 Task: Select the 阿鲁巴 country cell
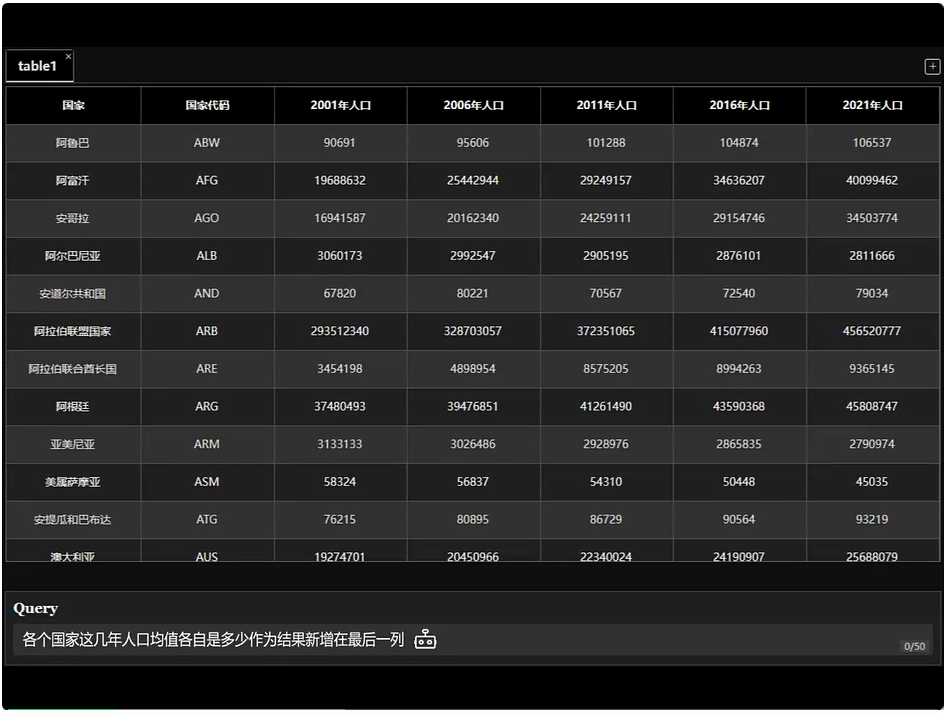tap(73, 143)
